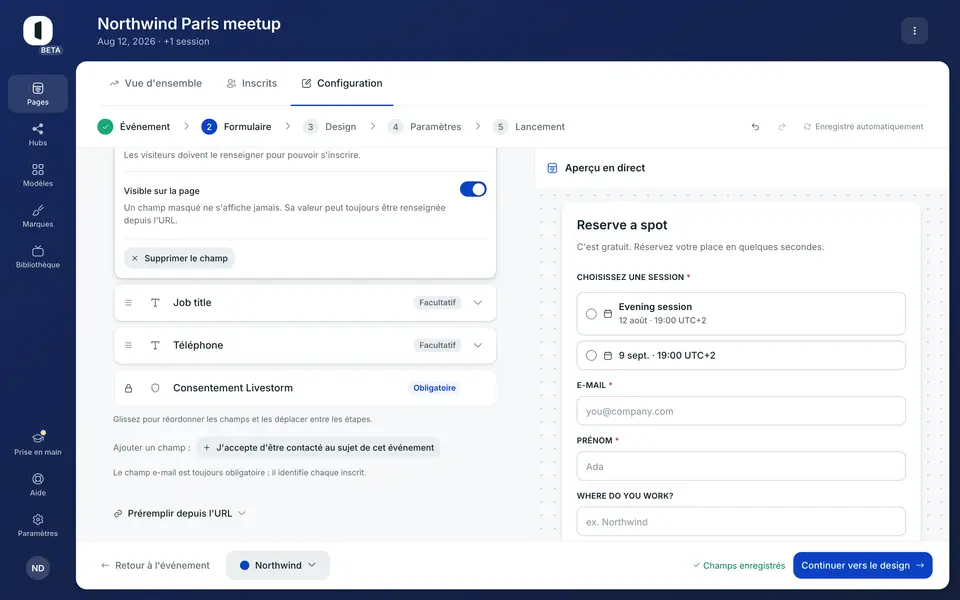Switch to the Inscrits tab
Image resolution: width=960 pixels, height=600 pixels.
point(252,83)
